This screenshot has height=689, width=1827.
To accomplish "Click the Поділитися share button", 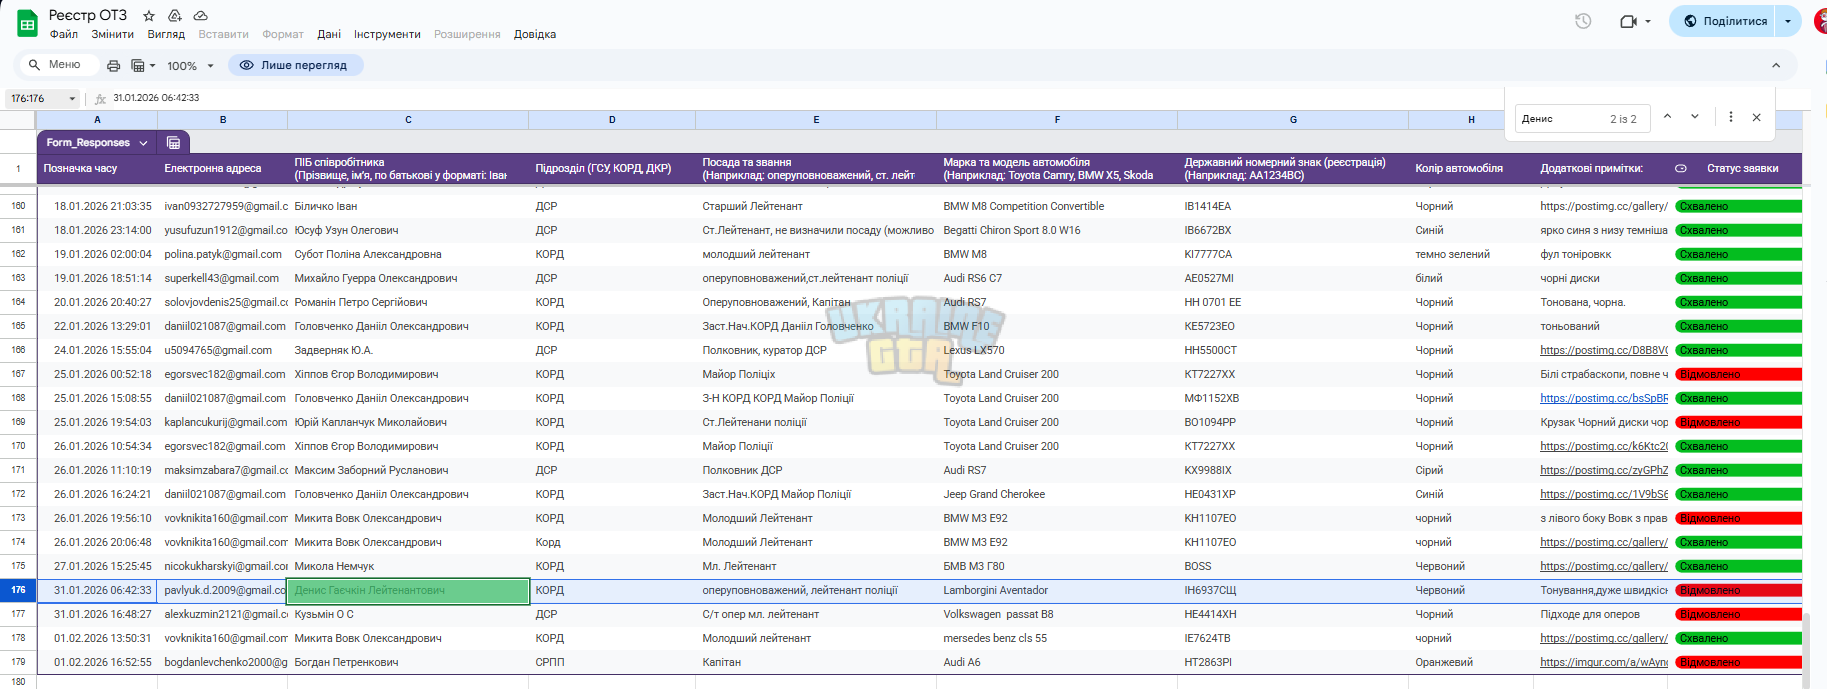I will click(1723, 21).
